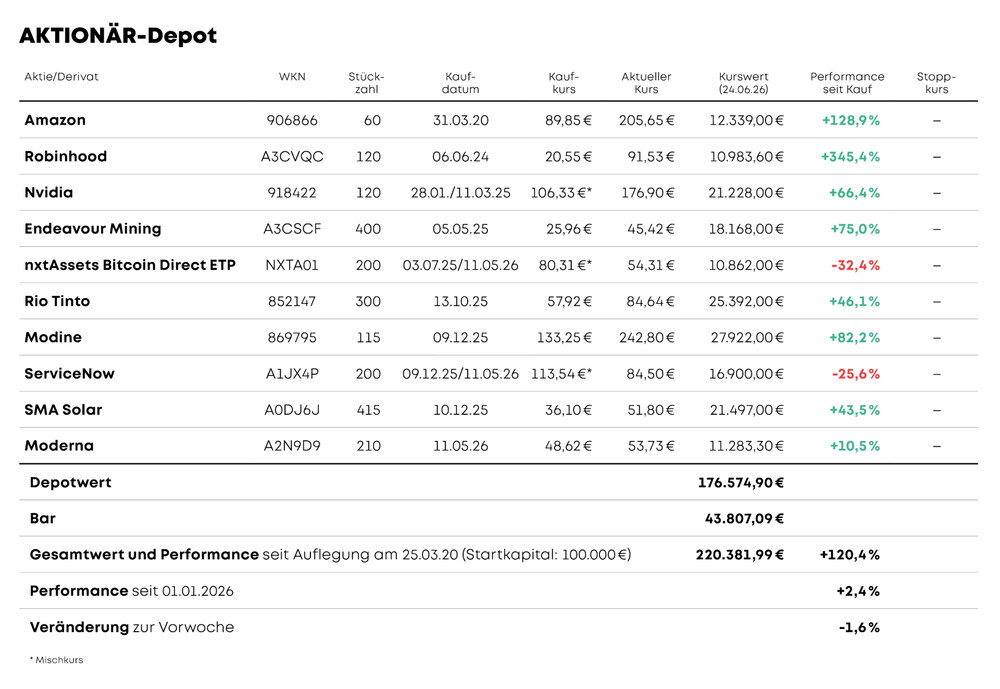This screenshot has height=689, width=1000.
Task: Click year-to-date value +2,4%
Action: 858,591
